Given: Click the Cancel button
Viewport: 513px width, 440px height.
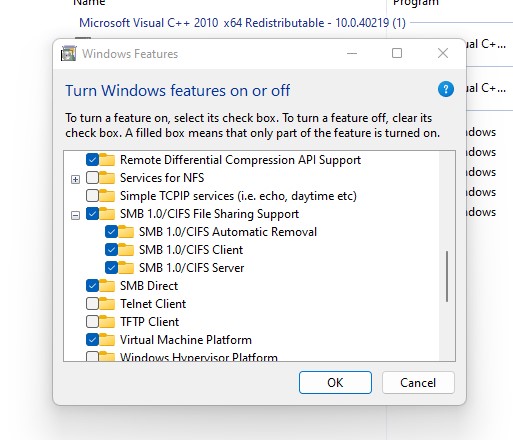Looking at the screenshot, I should 418,382.
